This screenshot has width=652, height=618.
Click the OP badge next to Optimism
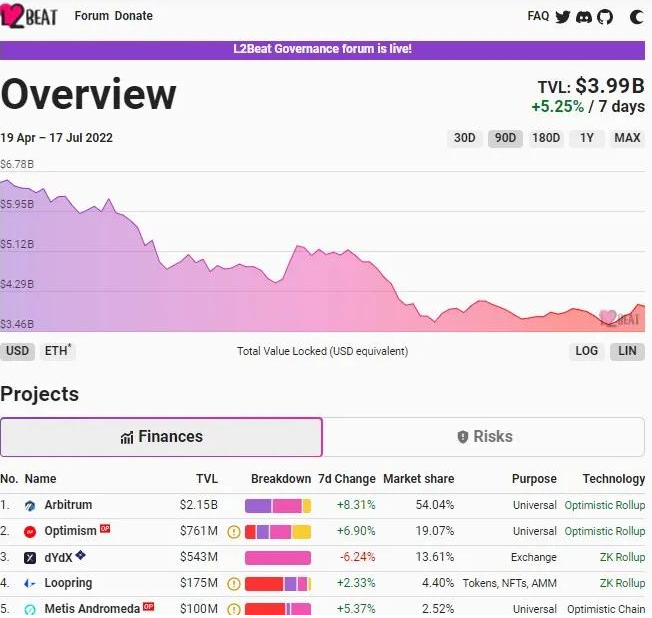[x=105, y=529]
